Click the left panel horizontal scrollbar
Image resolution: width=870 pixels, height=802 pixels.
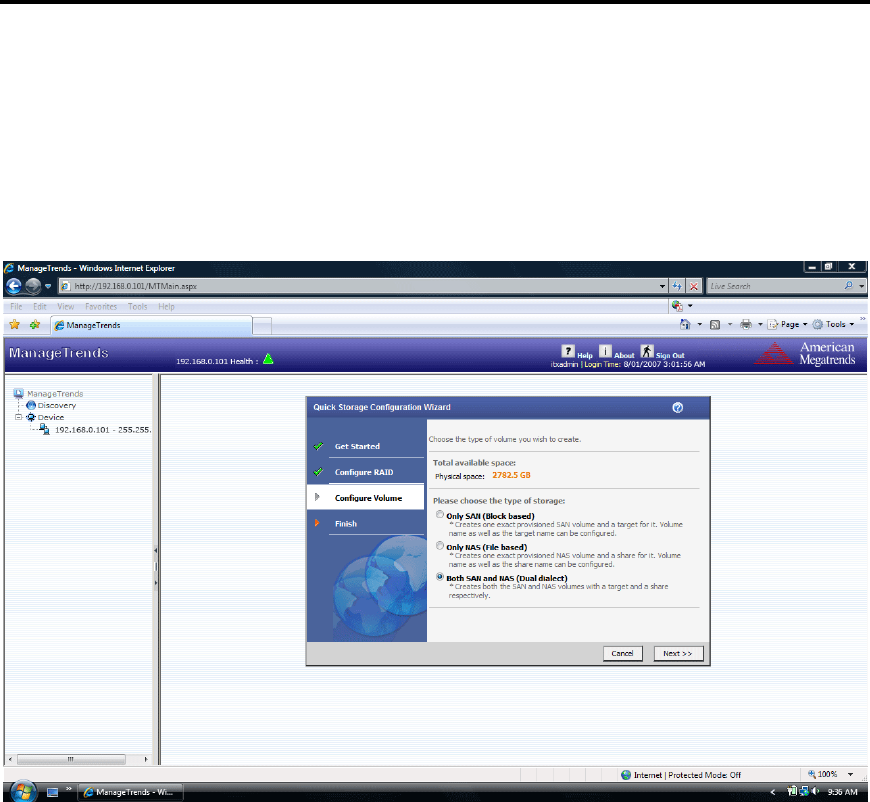pos(71,759)
